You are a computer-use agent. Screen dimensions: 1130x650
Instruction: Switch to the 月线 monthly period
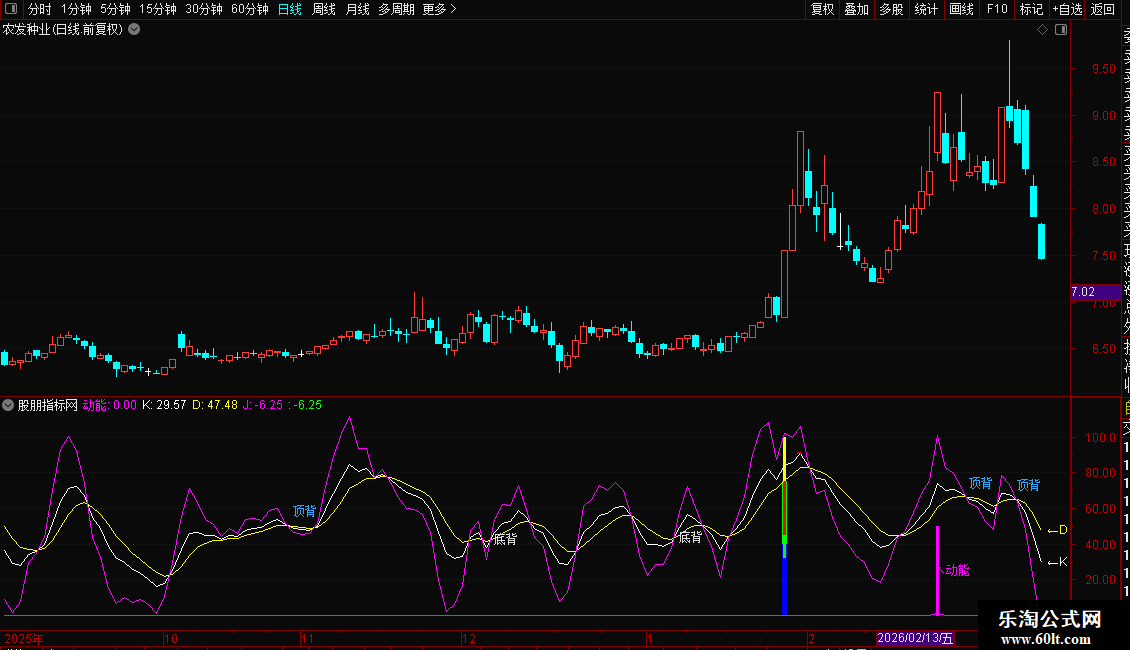(357, 9)
